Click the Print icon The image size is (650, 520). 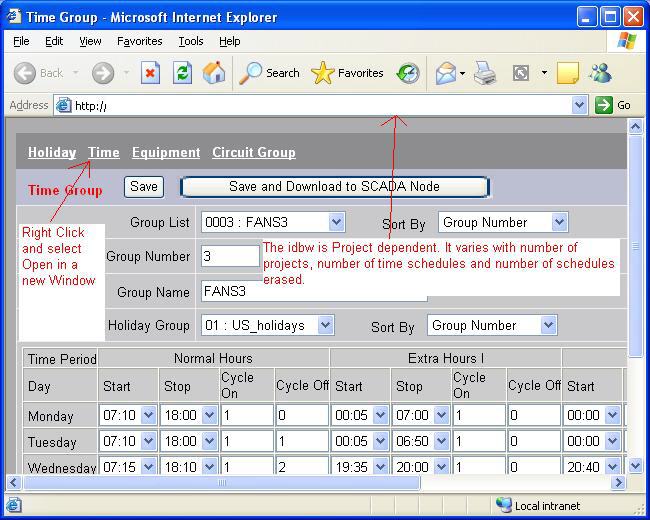pos(485,73)
